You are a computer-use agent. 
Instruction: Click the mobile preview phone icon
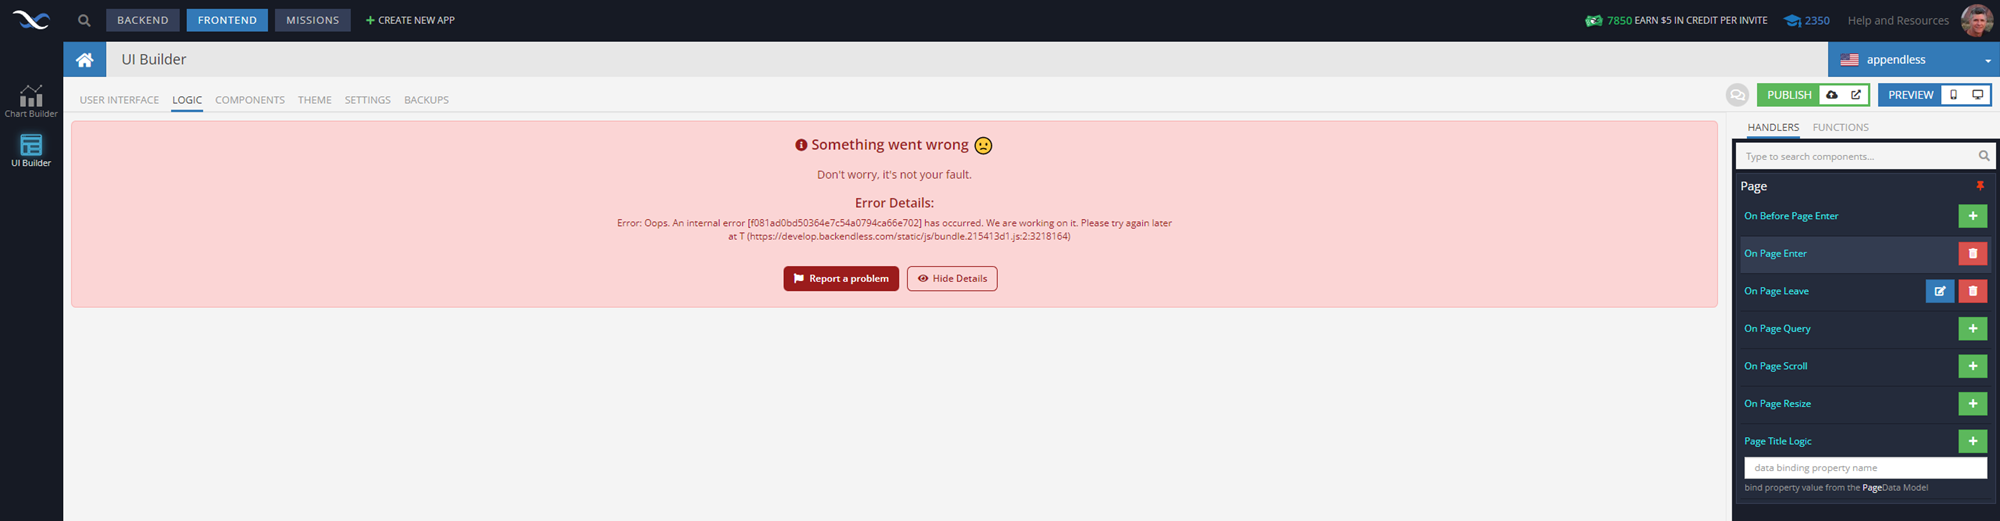pyautogui.click(x=1953, y=95)
